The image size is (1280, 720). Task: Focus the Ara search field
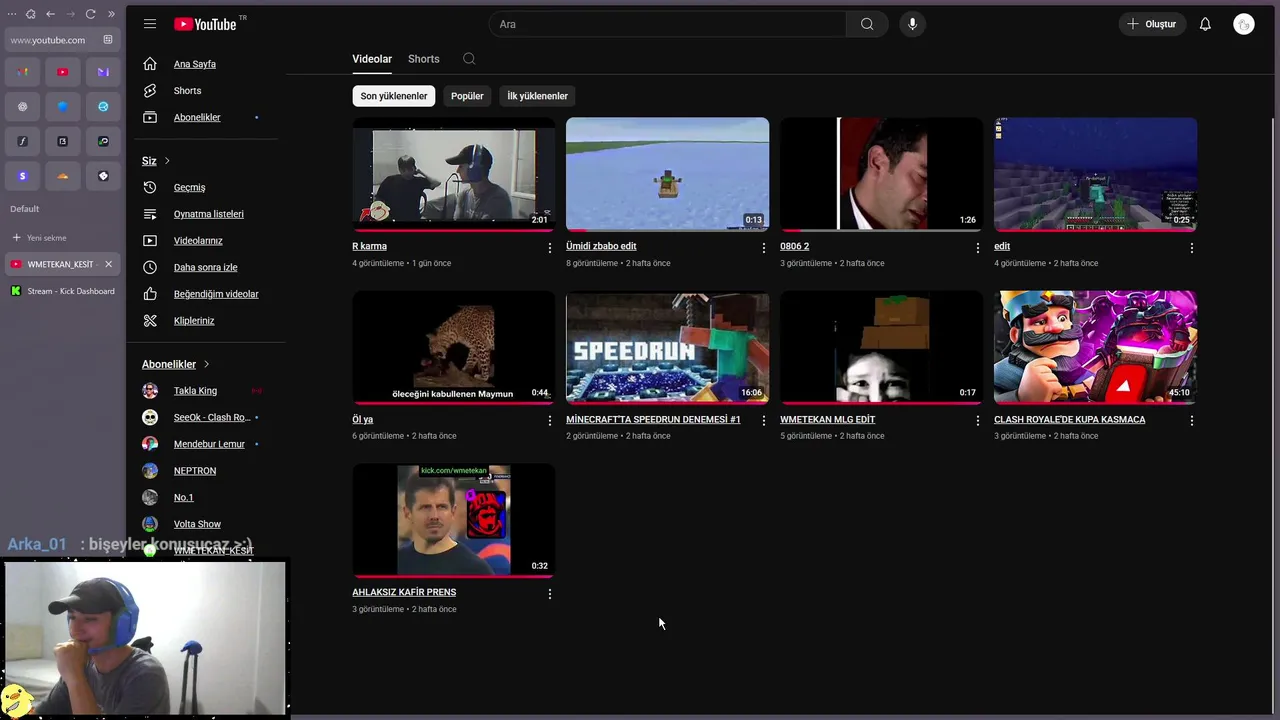[667, 24]
